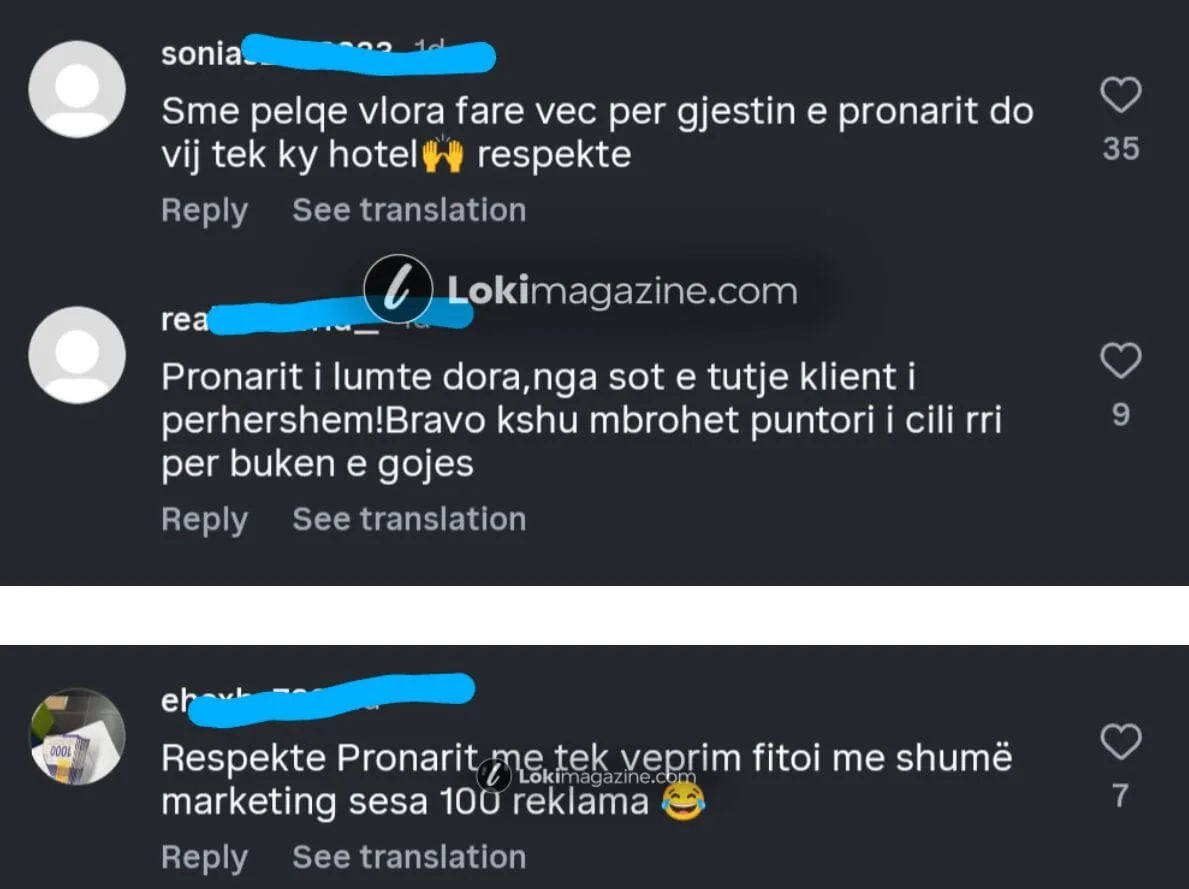See translation of sonia's Vlora comment
Screen dimensions: 1189x889
(408, 210)
